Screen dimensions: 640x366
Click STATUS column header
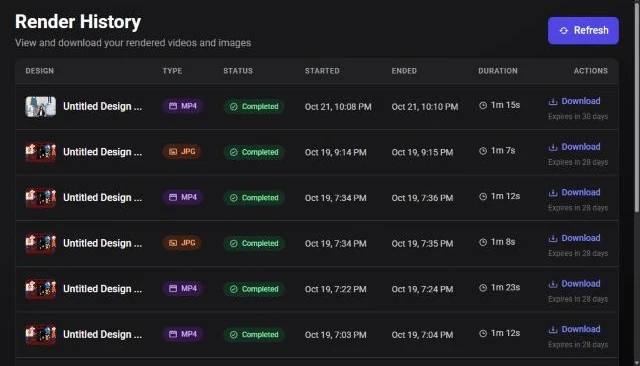[x=238, y=71]
